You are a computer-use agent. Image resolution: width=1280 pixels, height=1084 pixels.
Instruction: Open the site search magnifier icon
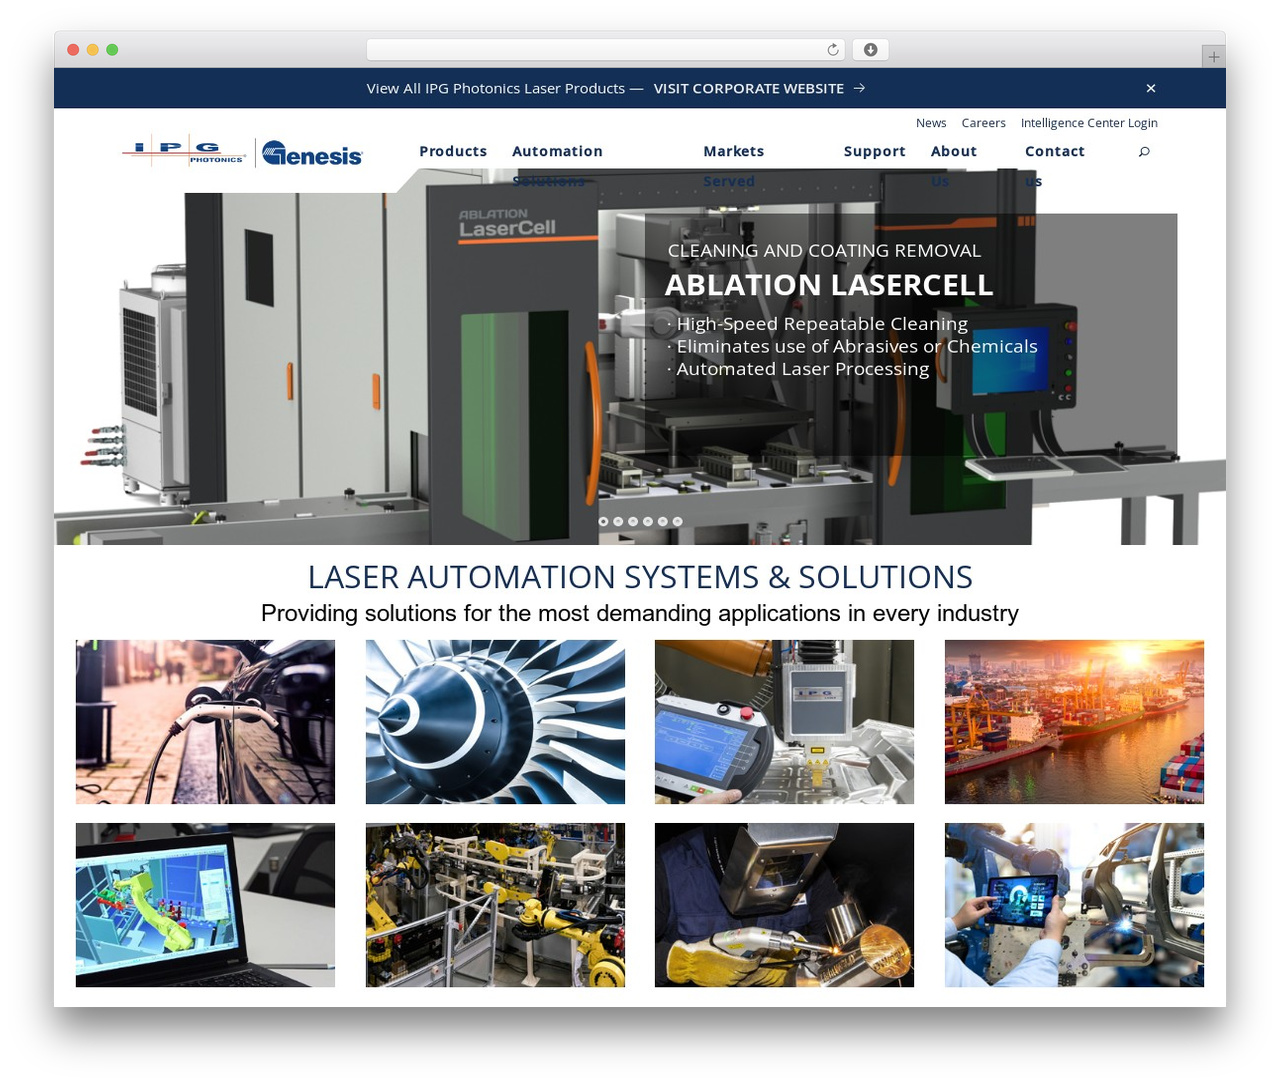coord(1144,151)
